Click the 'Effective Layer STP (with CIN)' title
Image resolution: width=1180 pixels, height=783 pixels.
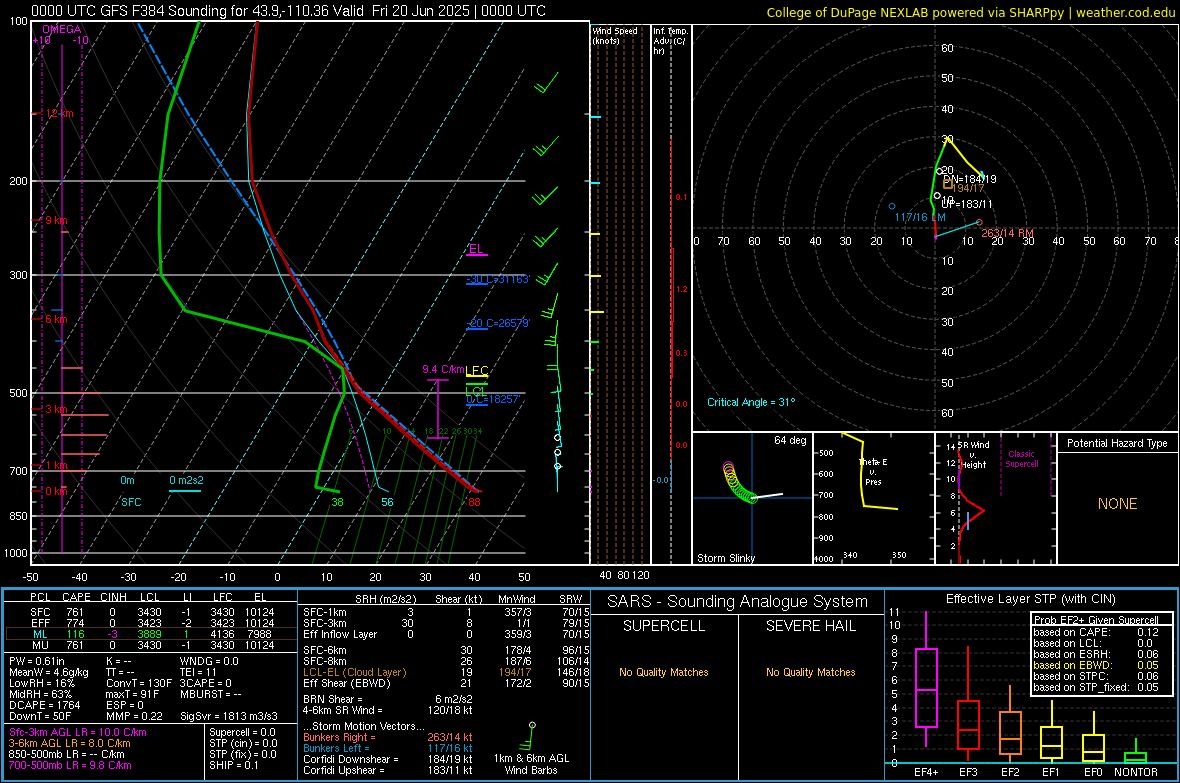click(1030, 599)
